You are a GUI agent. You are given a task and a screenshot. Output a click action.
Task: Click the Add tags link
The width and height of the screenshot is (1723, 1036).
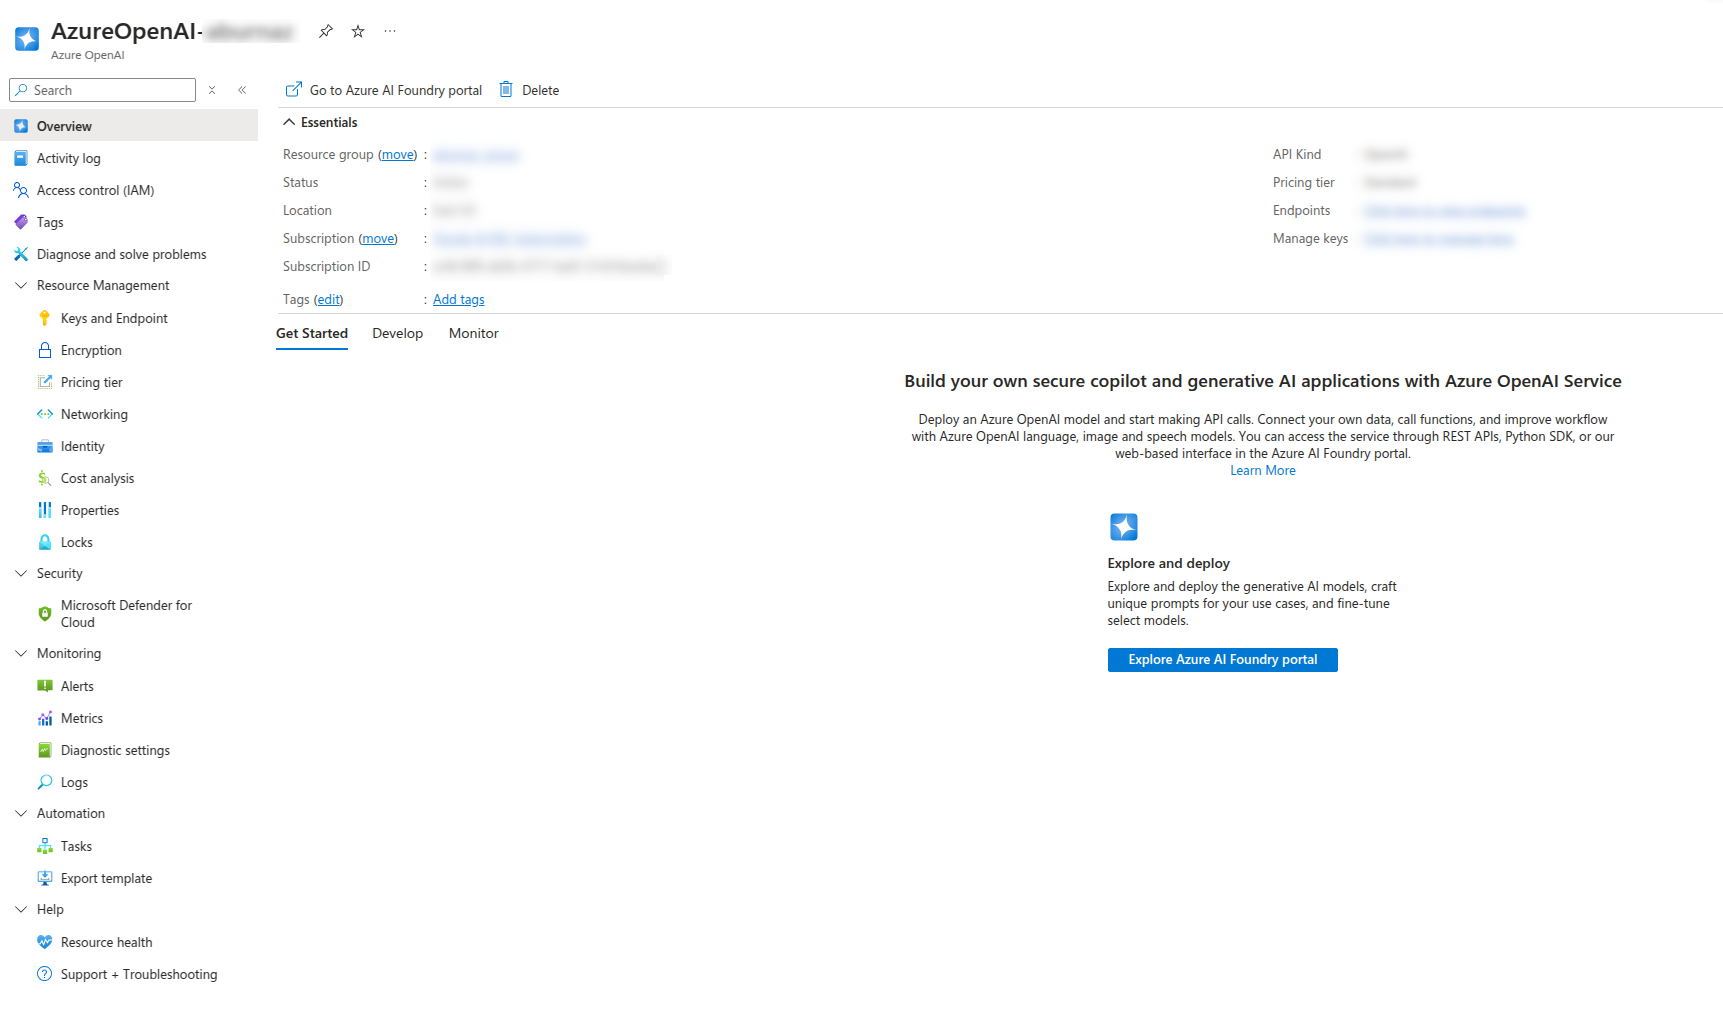click(x=459, y=300)
